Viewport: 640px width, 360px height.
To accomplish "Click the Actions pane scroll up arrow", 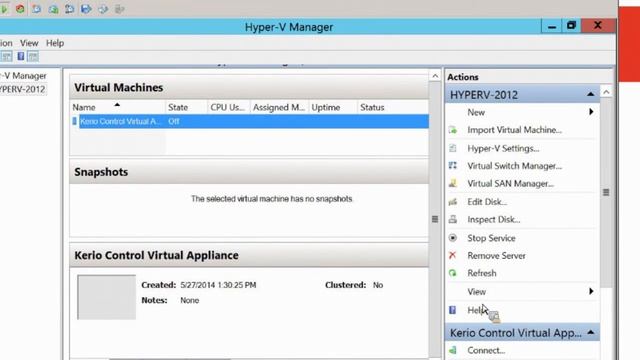I will pyautogui.click(x=606, y=92).
